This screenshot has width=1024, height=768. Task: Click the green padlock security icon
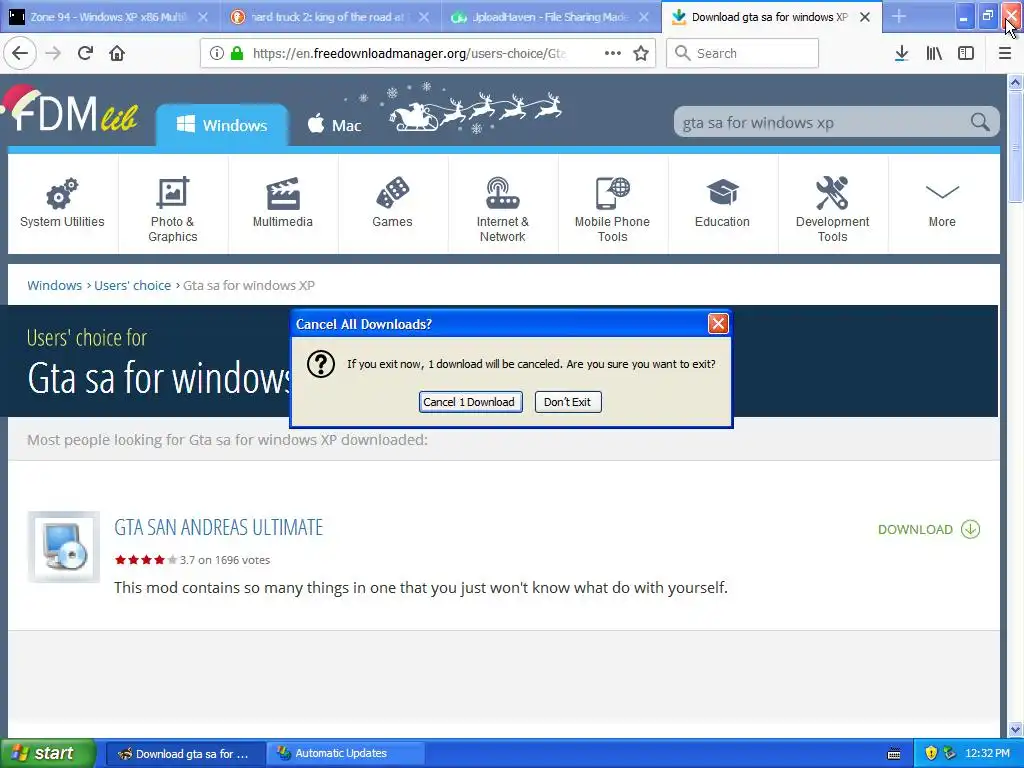coord(237,53)
